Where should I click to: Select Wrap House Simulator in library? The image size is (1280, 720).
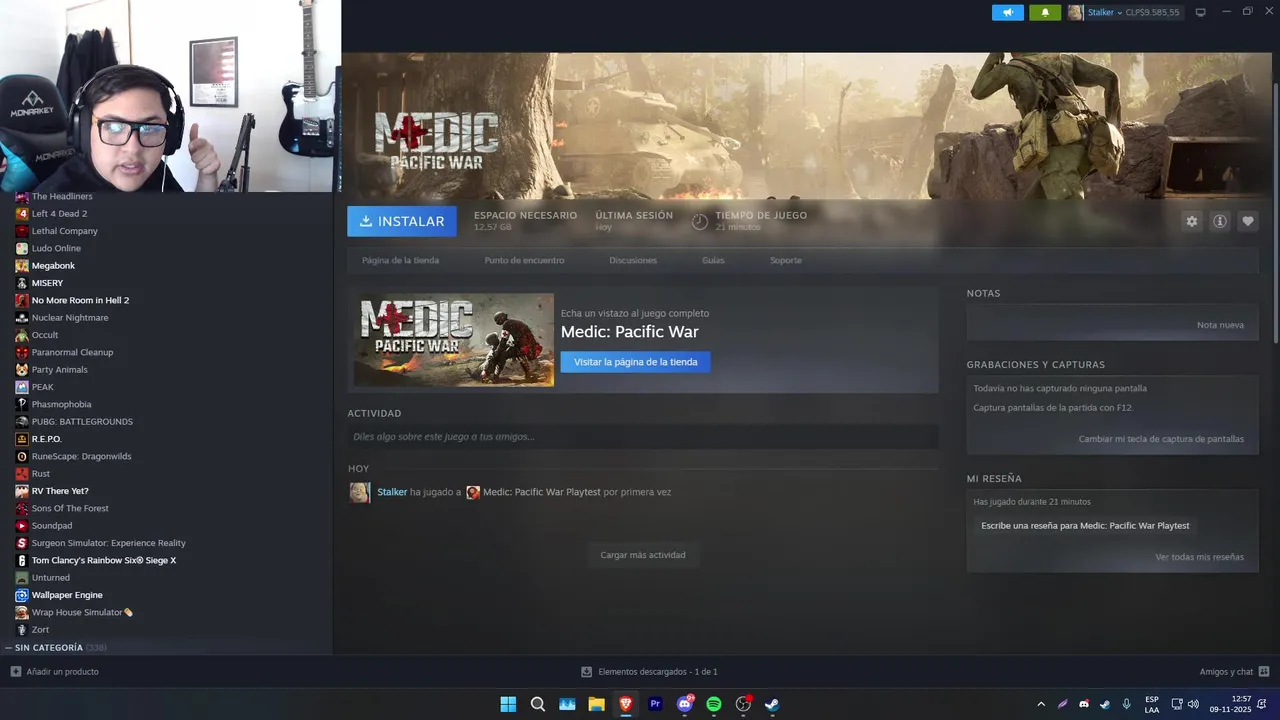click(82, 612)
